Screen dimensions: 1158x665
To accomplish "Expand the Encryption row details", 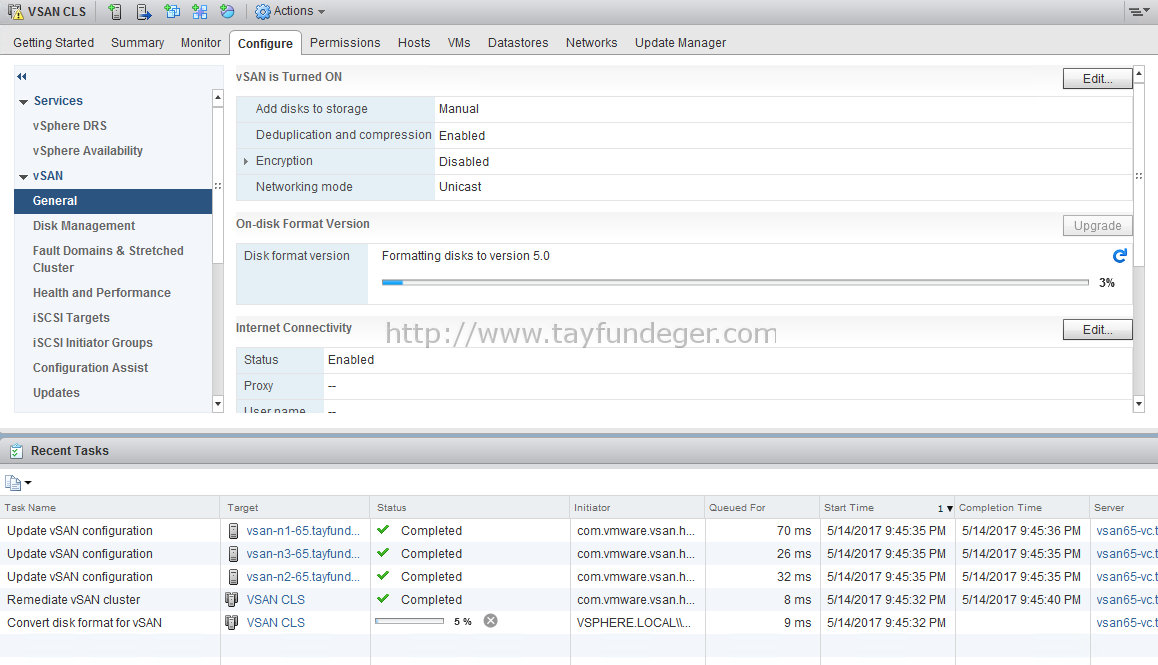I will click(x=246, y=161).
